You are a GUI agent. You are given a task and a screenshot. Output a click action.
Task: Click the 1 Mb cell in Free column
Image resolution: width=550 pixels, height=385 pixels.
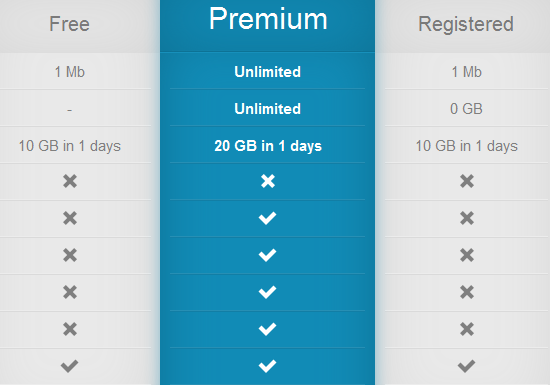click(69, 72)
